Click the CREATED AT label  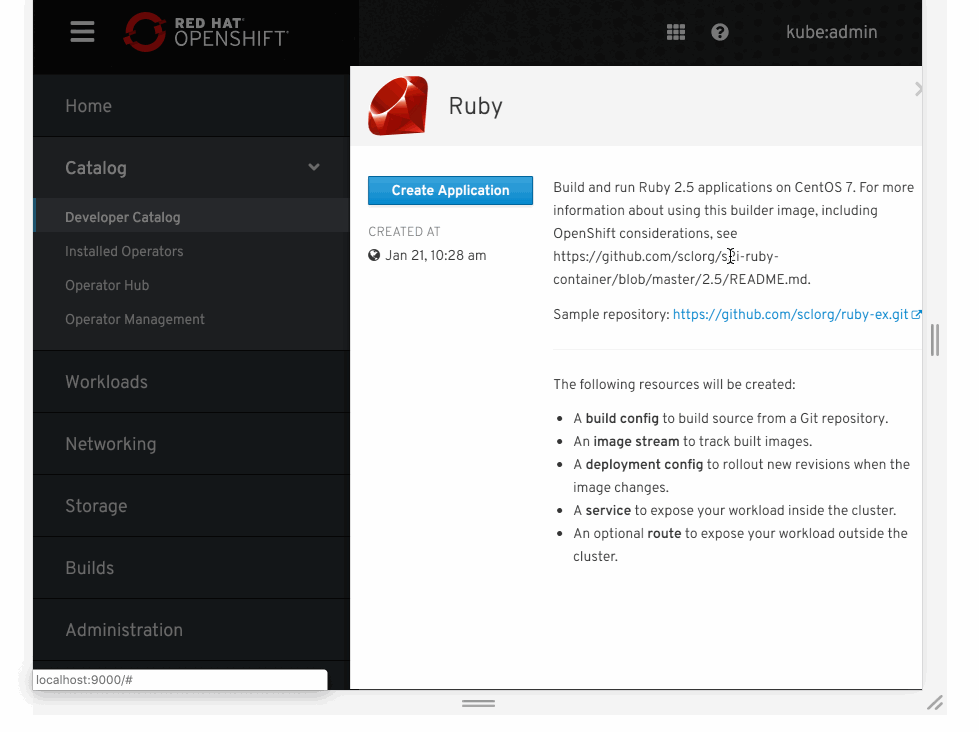(404, 232)
